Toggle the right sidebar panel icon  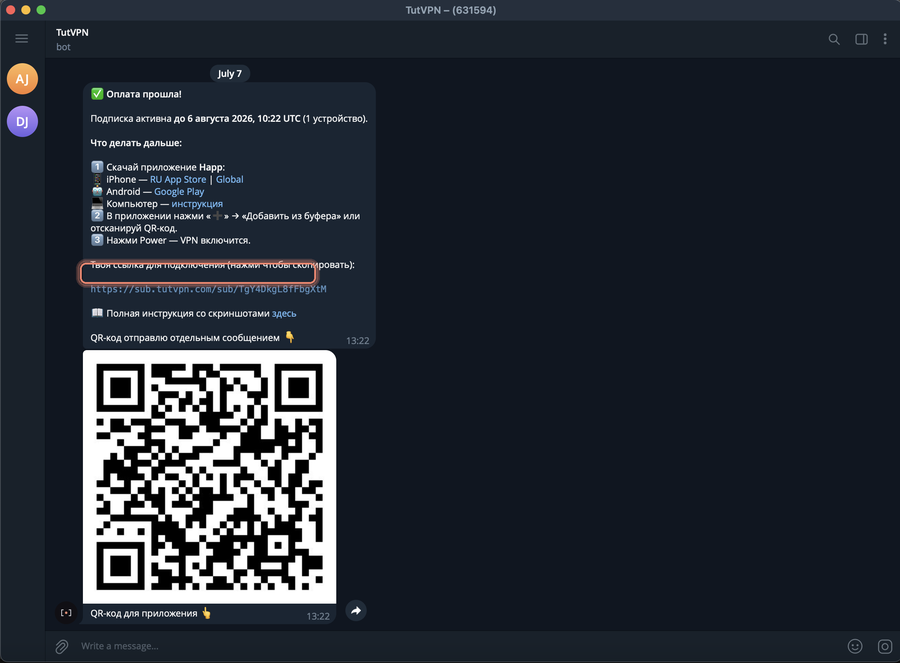pos(862,39)
